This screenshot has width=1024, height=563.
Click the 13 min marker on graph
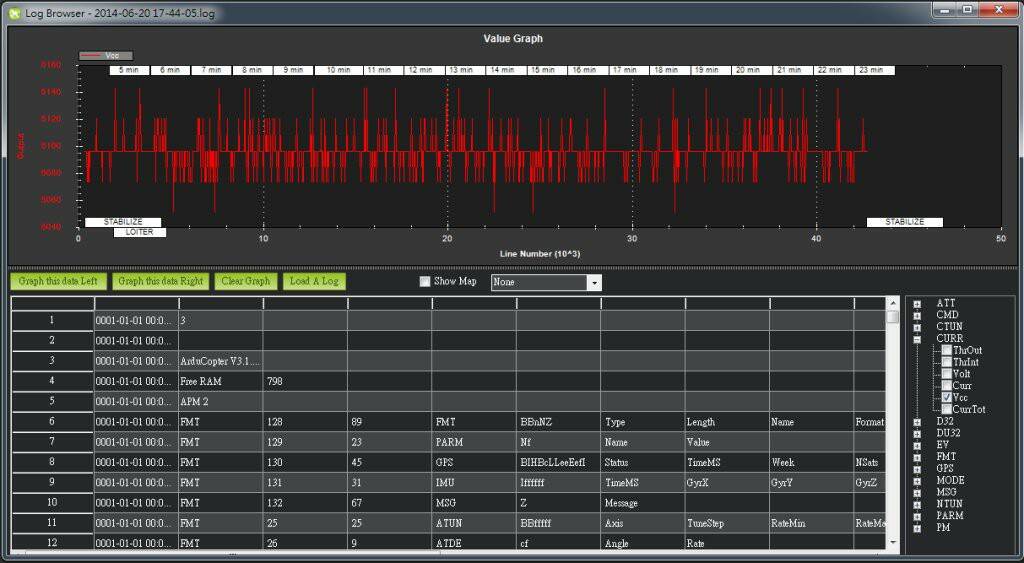pyautogui.click(x=461, y=71)
